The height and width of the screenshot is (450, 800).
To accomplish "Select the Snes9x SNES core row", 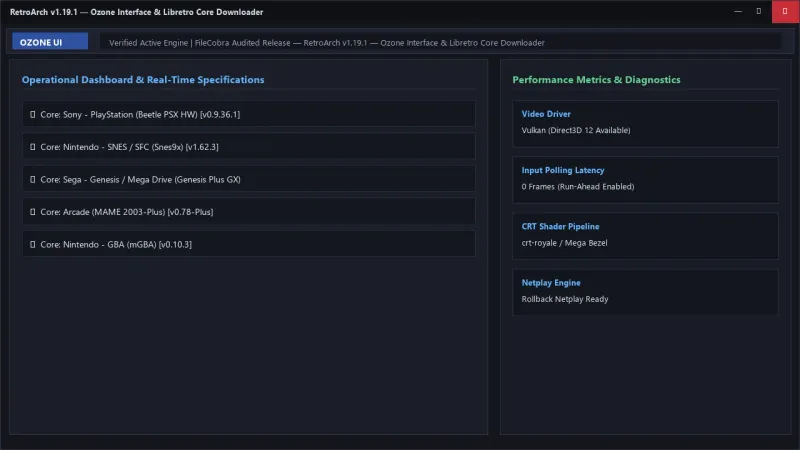I will click(x=249, y=147).
